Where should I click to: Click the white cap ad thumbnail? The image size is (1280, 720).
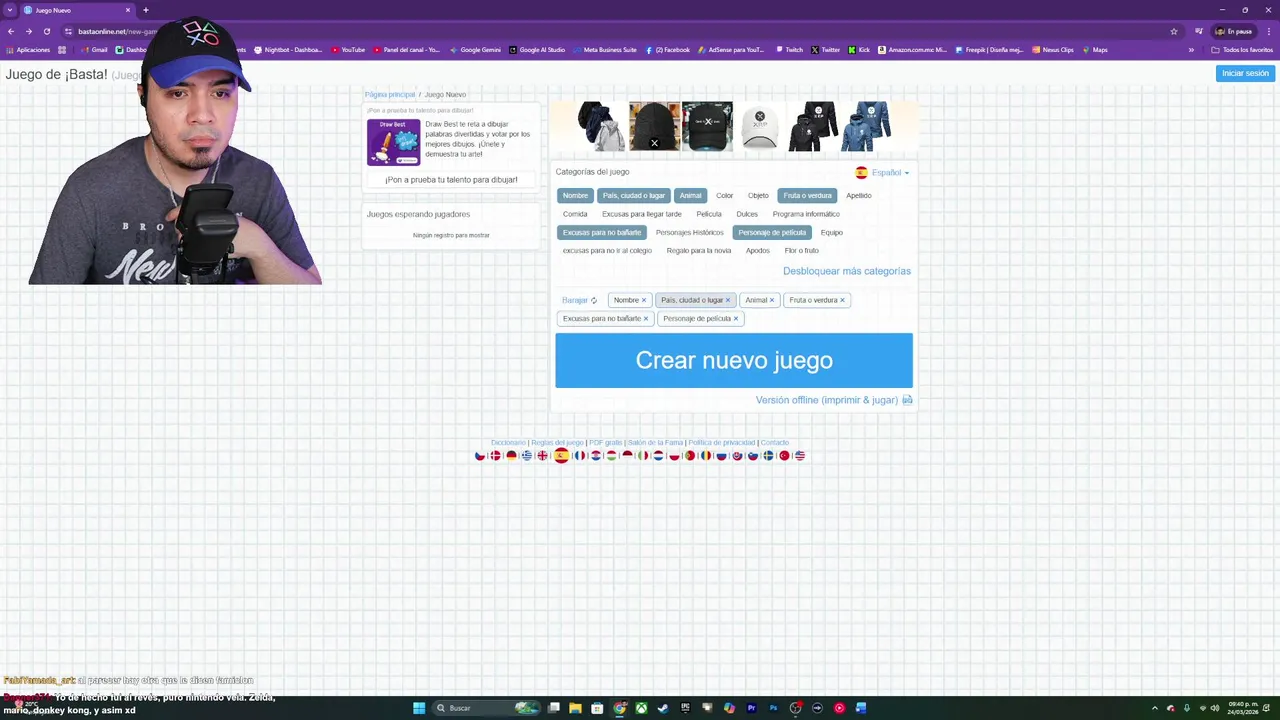pos(760,126)
